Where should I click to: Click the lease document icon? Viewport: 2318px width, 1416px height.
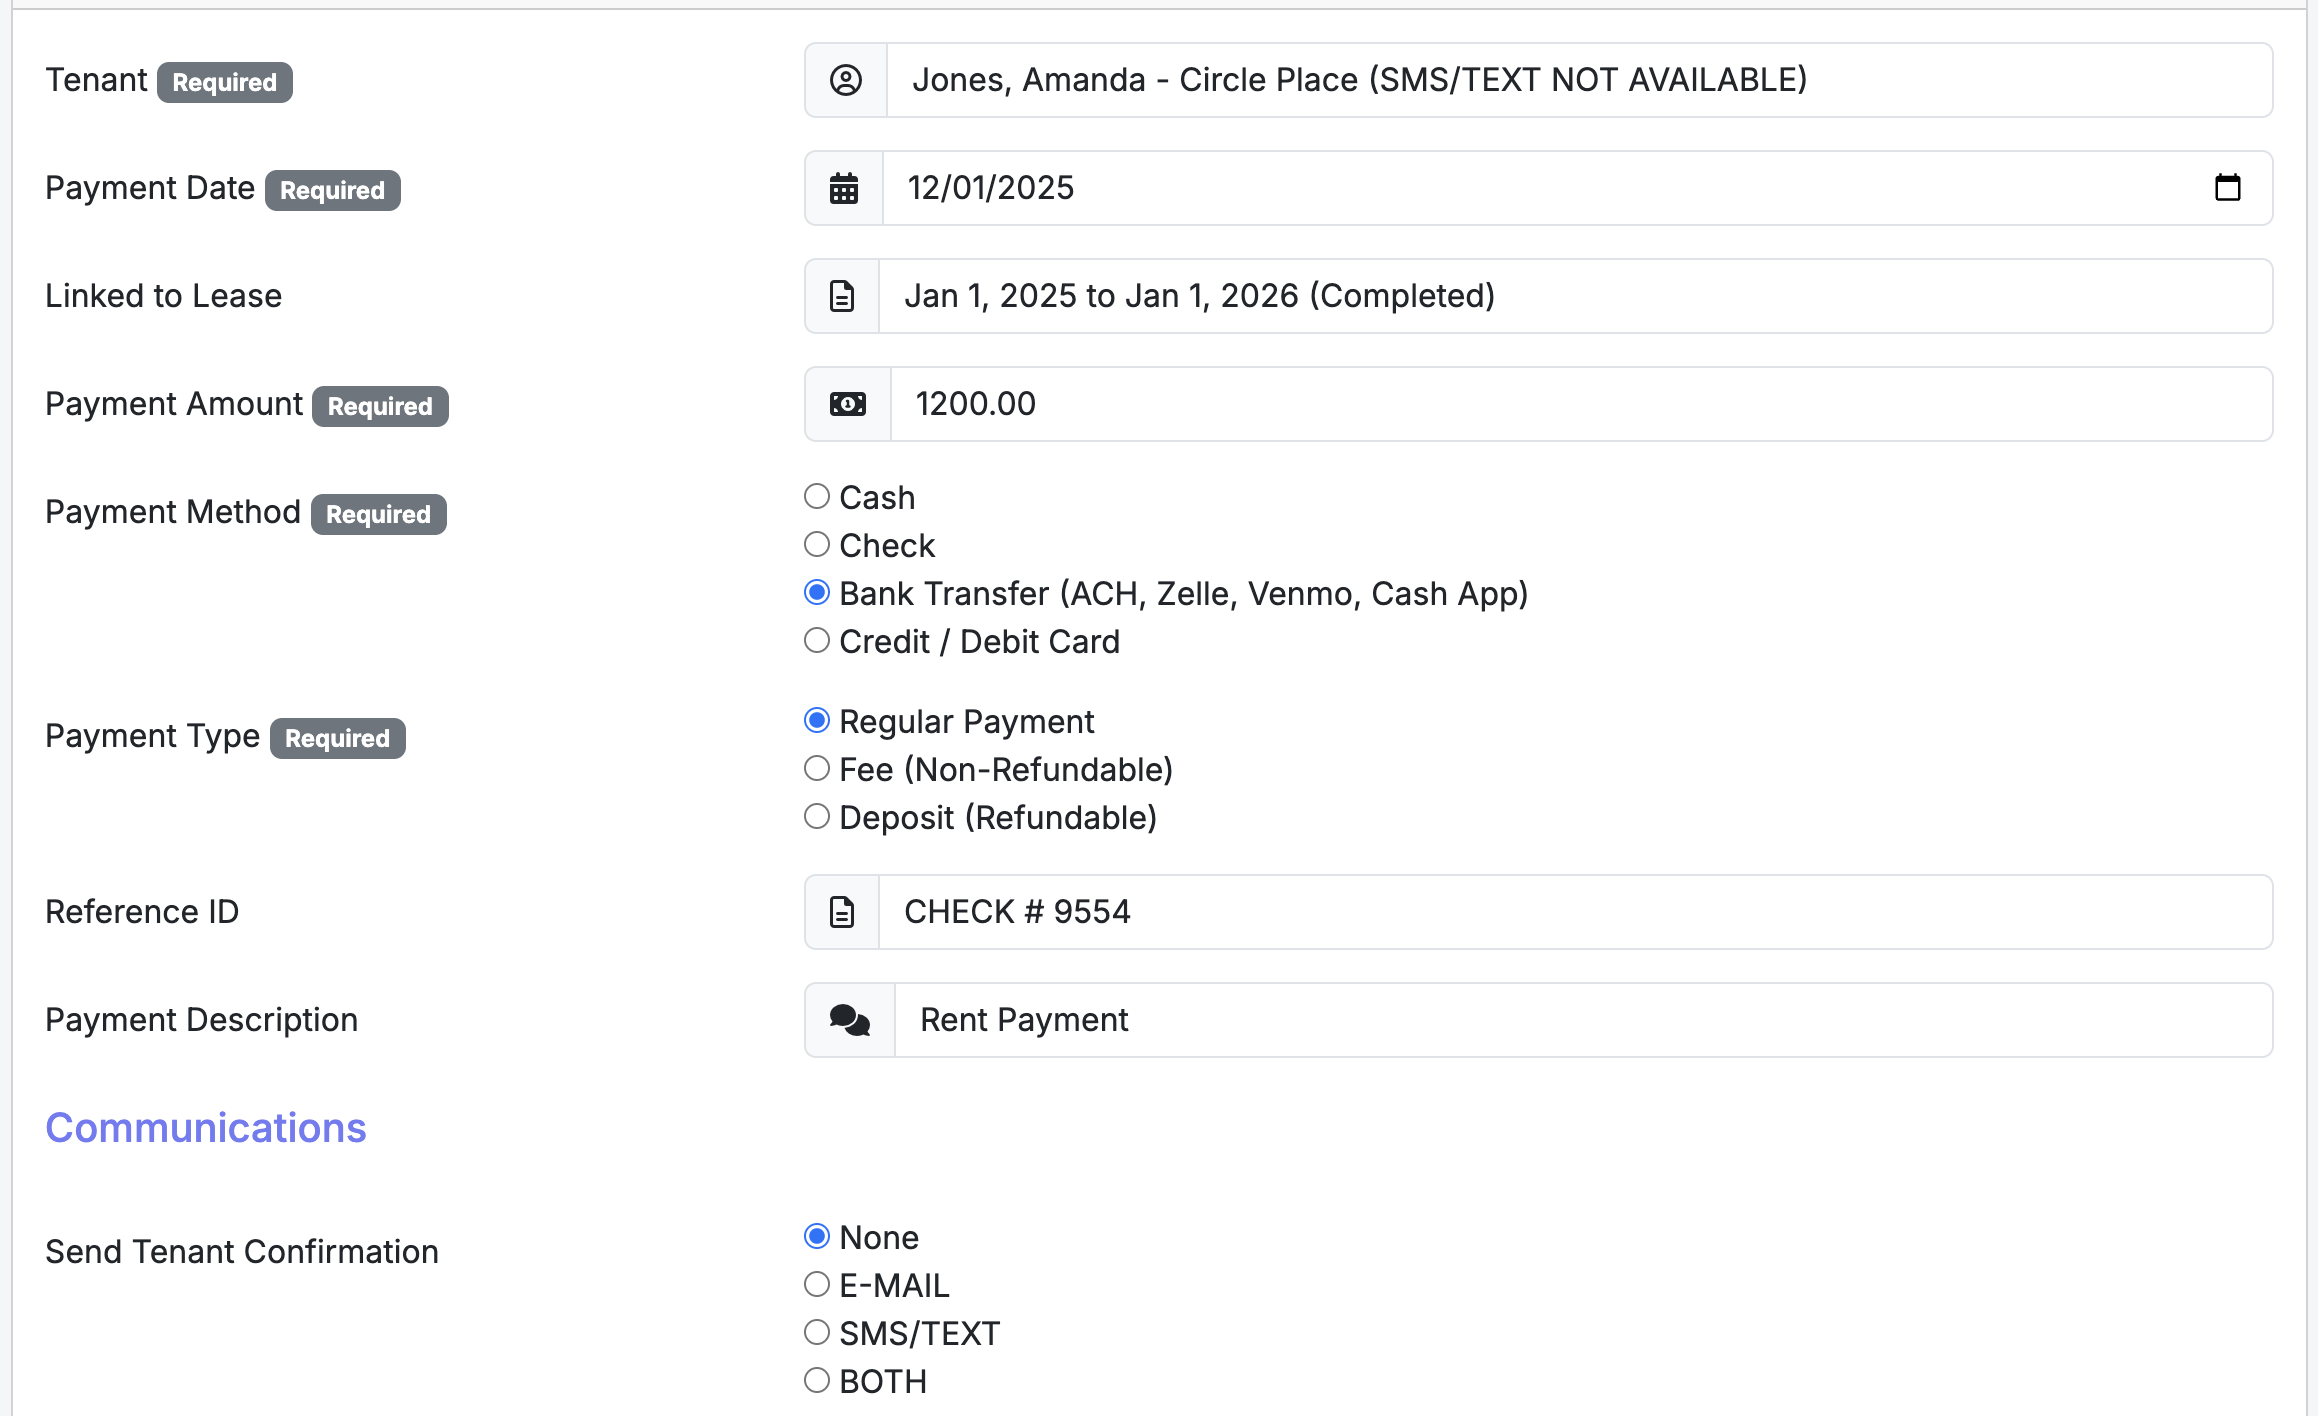click(x=842, y=296)
